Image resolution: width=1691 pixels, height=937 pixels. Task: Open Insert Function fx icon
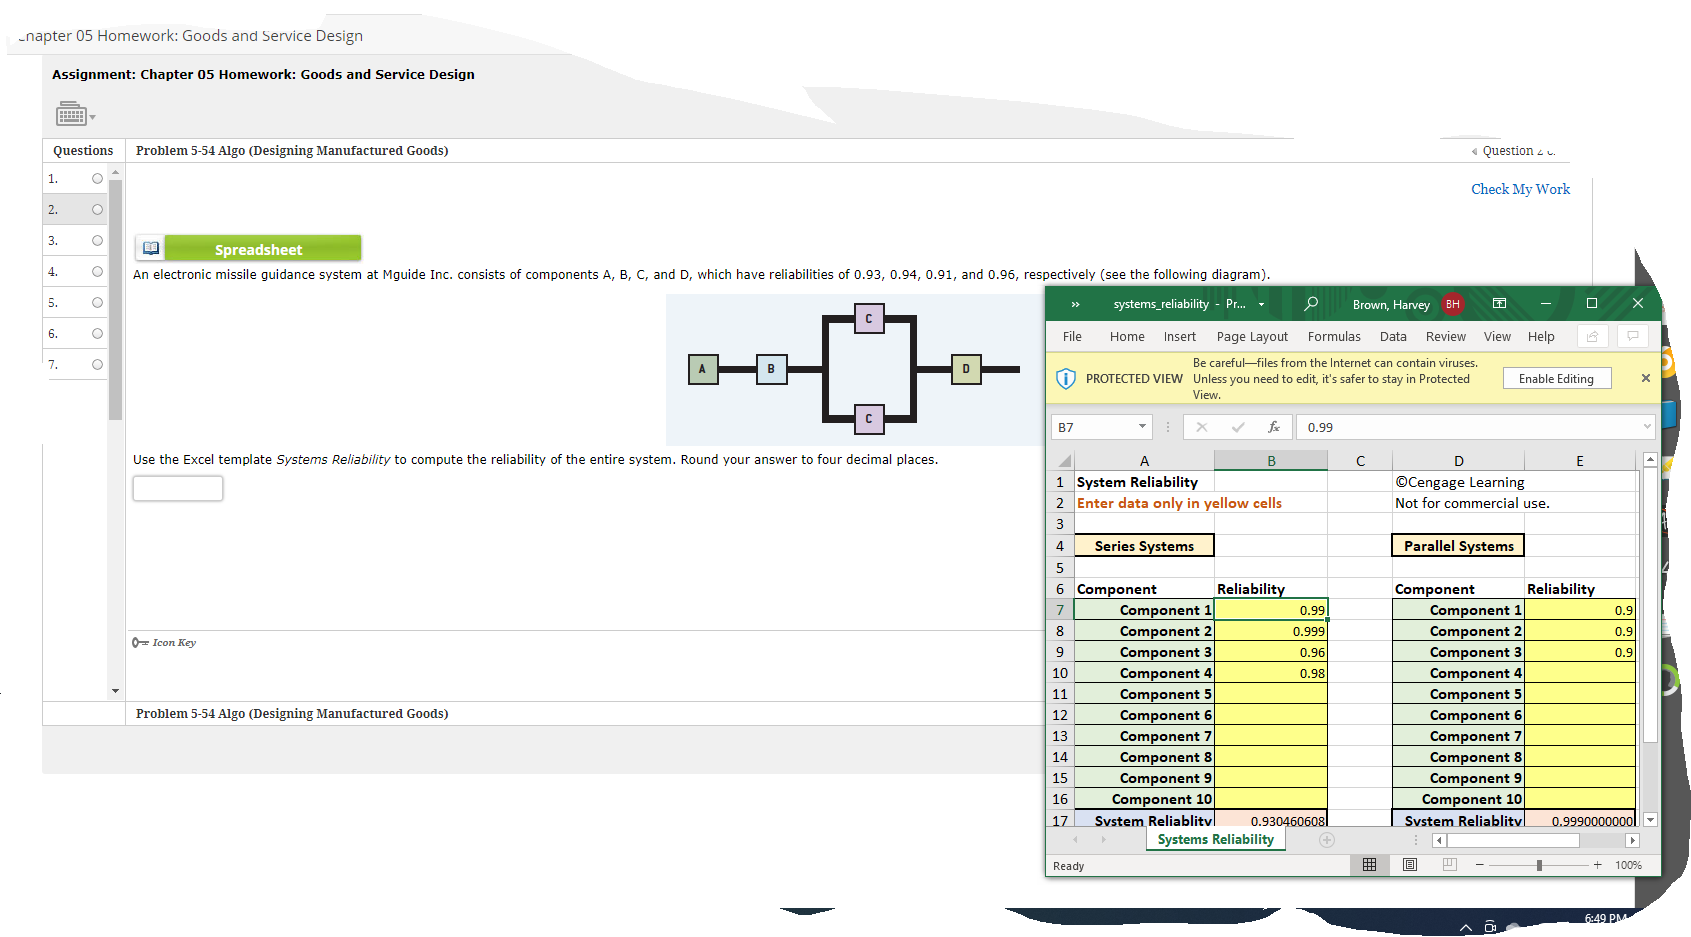point(1273,427)
